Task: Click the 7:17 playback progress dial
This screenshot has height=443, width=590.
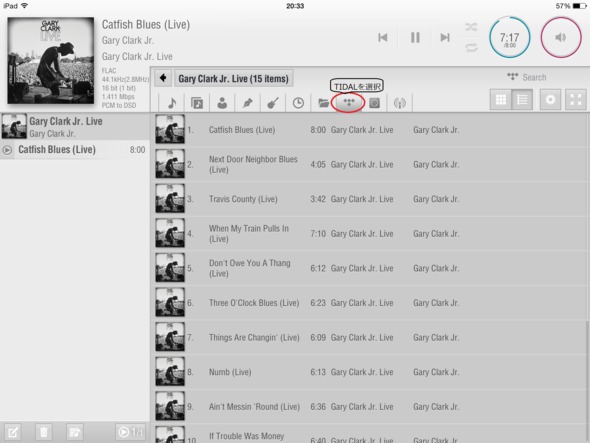Action: 509,37
